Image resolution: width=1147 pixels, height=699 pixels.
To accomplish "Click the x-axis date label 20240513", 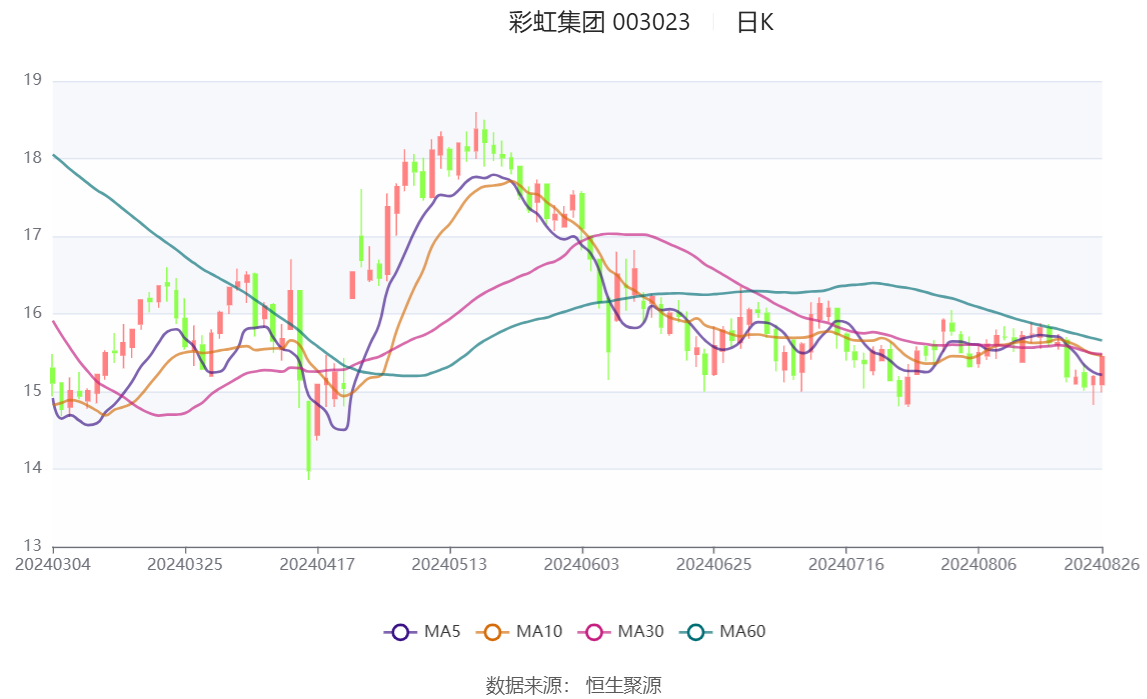I will pos(449,564).
